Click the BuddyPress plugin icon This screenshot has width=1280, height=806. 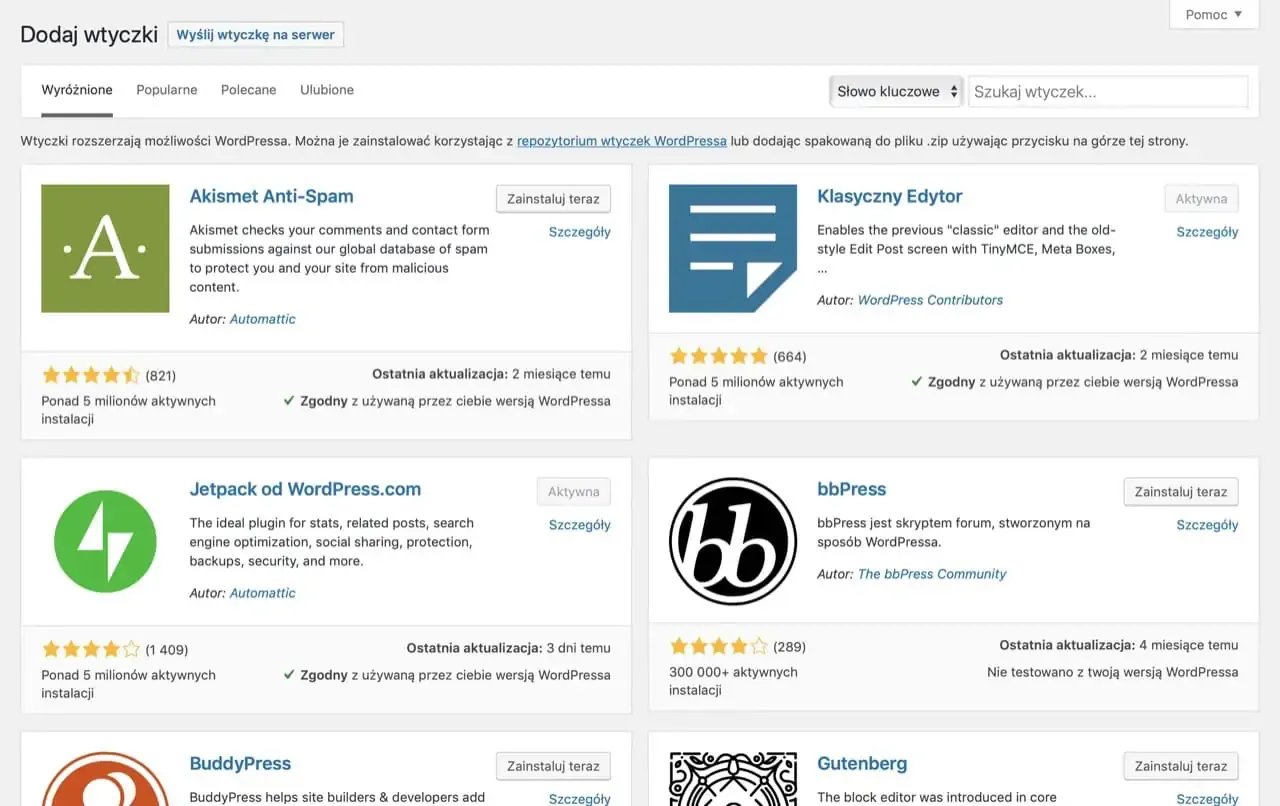point(105,780)
